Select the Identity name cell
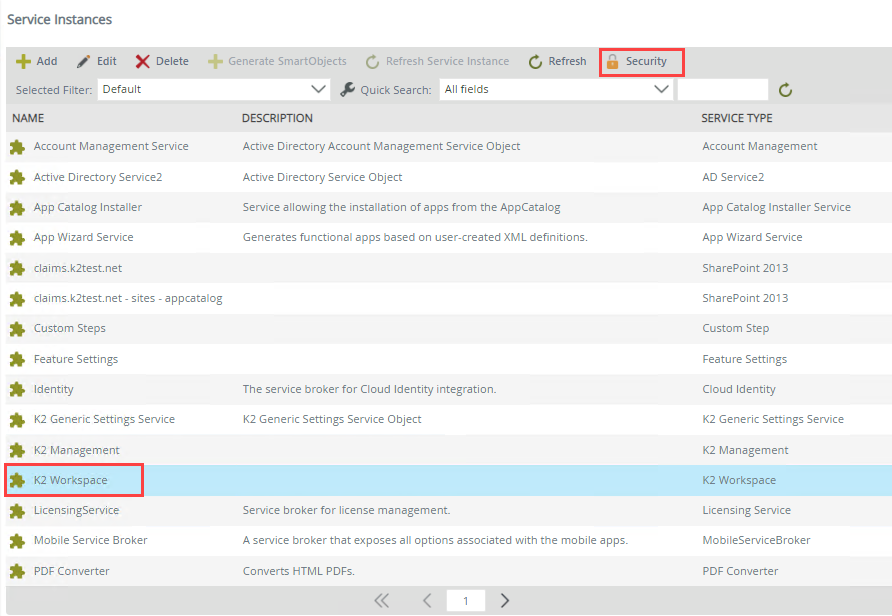Viewport: 892px width, 616px height. click(x=53, y=390)
